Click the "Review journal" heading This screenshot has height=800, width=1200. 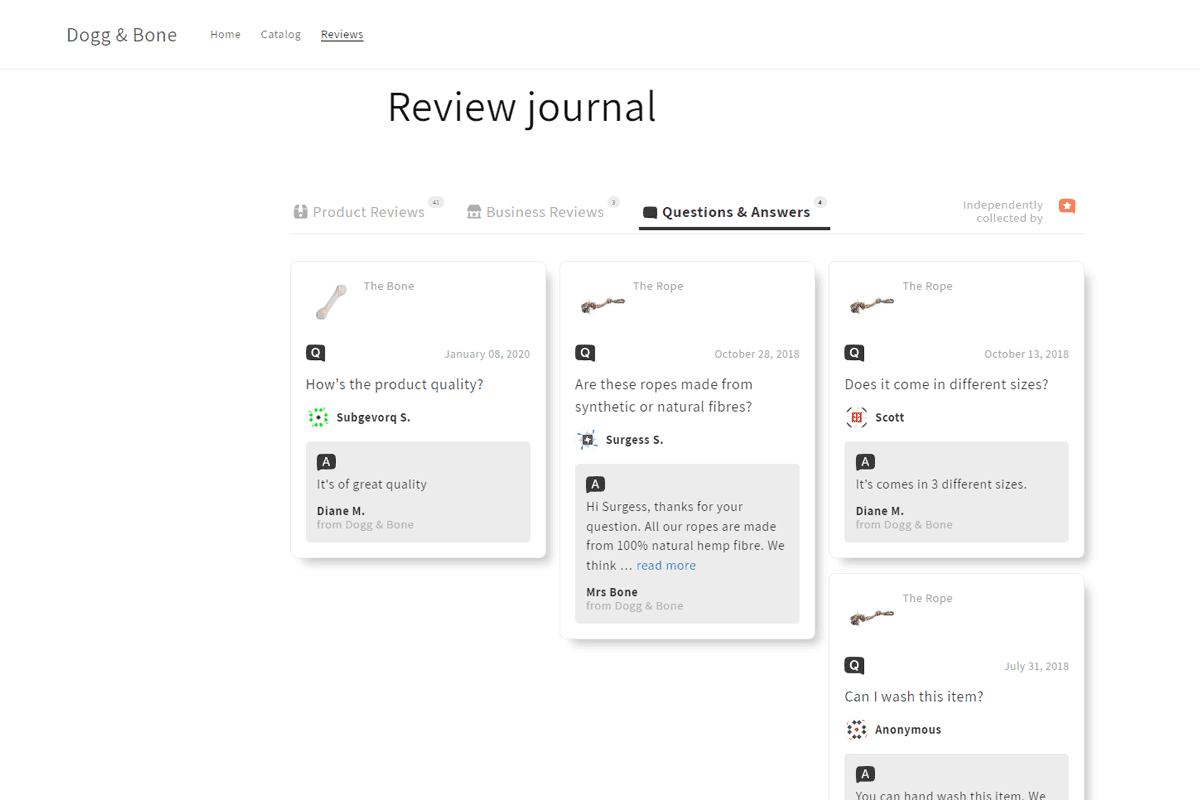click(522, 107)
